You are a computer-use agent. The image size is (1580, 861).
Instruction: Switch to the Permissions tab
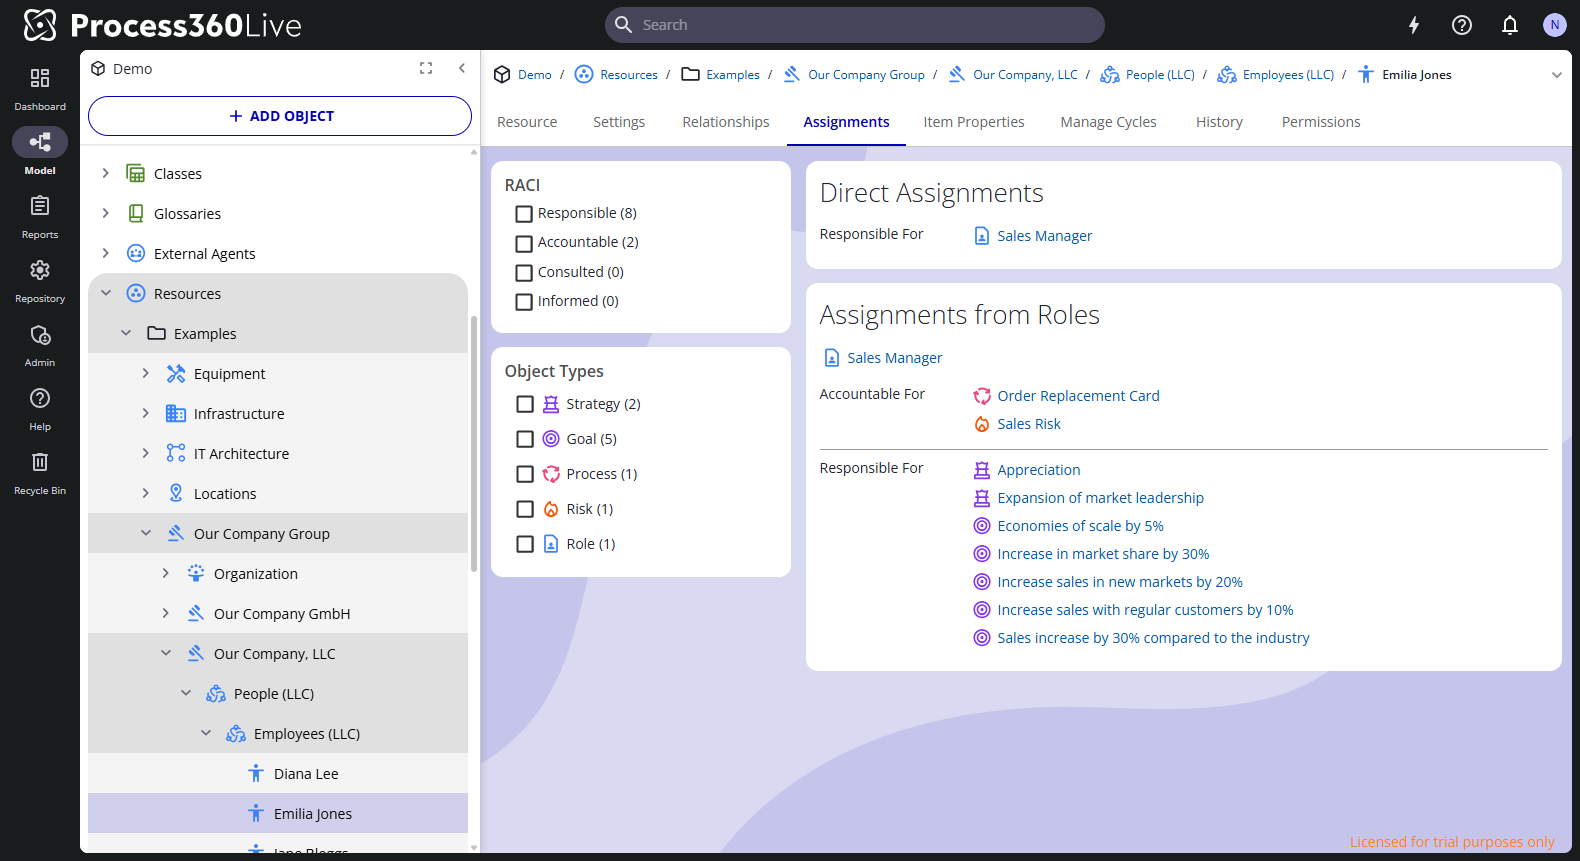coord(1321,122)
